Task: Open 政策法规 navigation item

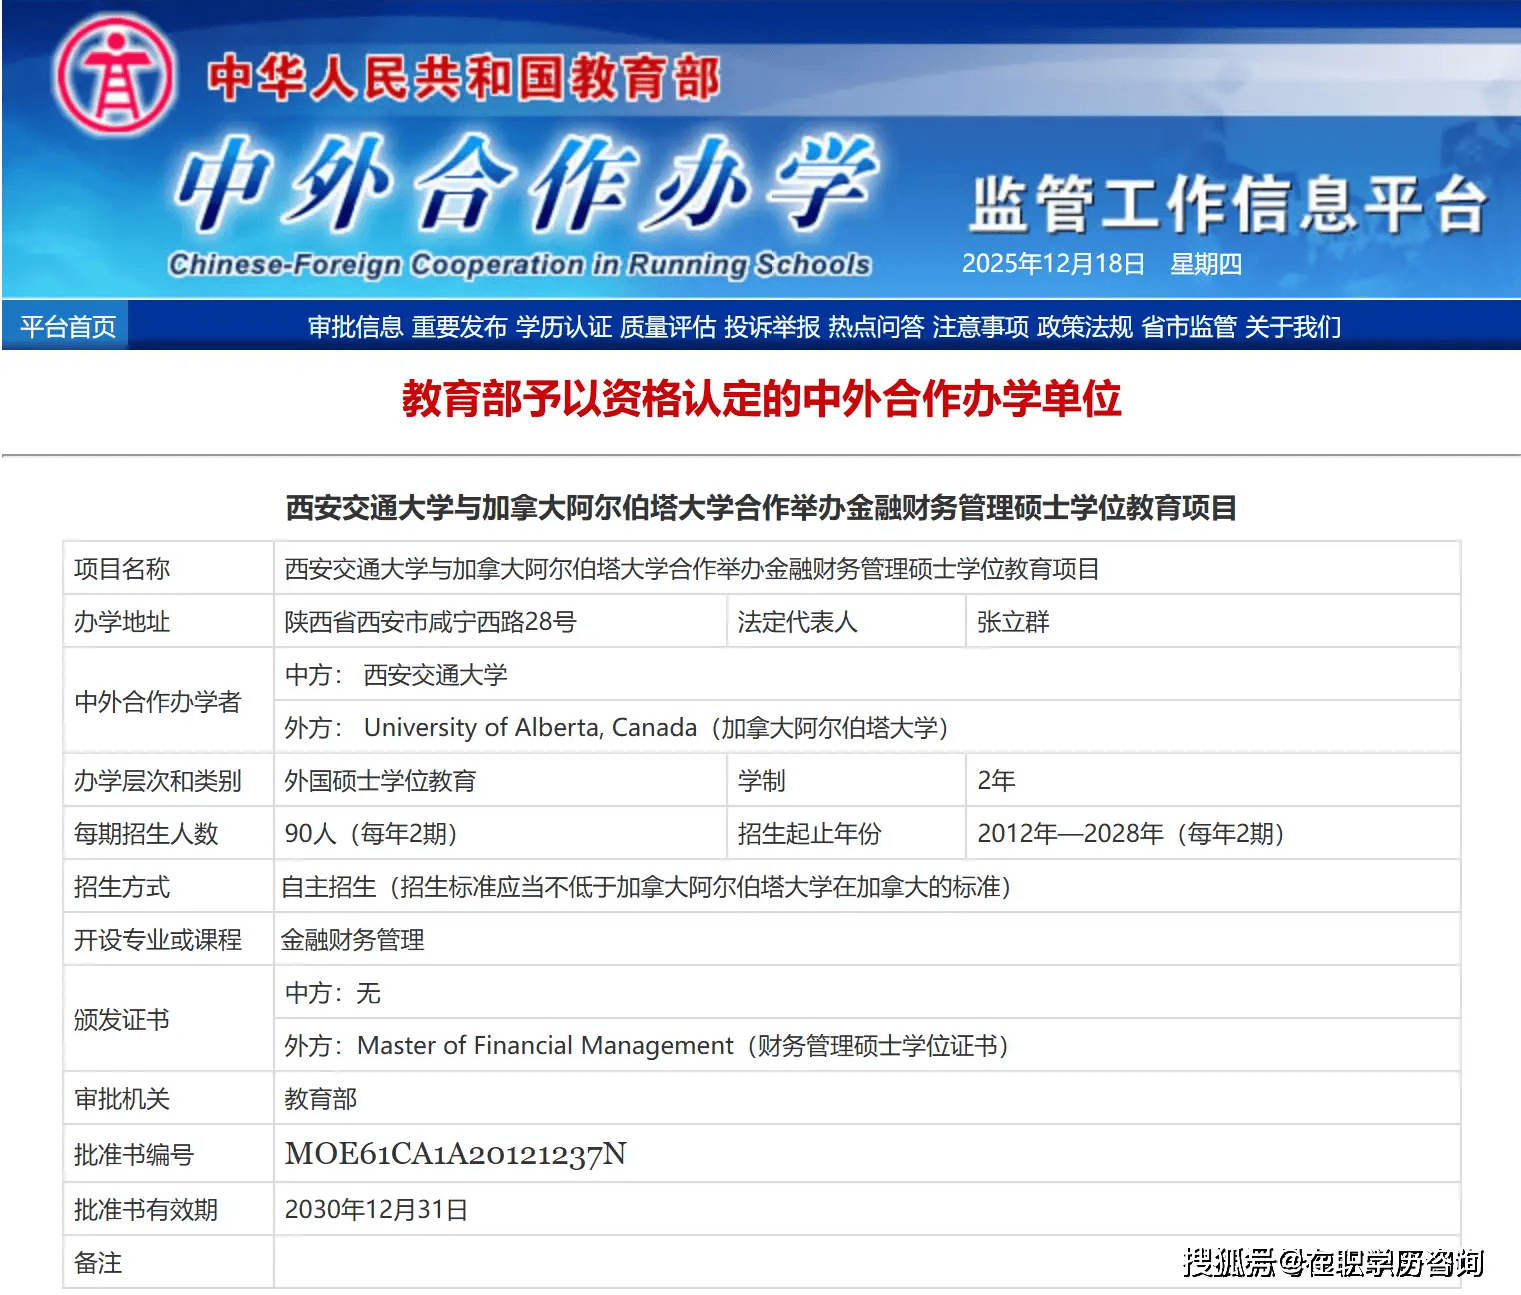Action: [1084, 327]
